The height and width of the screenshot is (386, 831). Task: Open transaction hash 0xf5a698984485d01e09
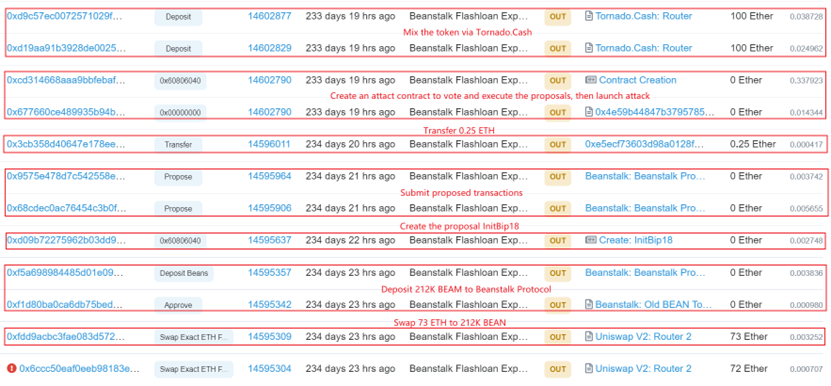(x=66, y=273)
